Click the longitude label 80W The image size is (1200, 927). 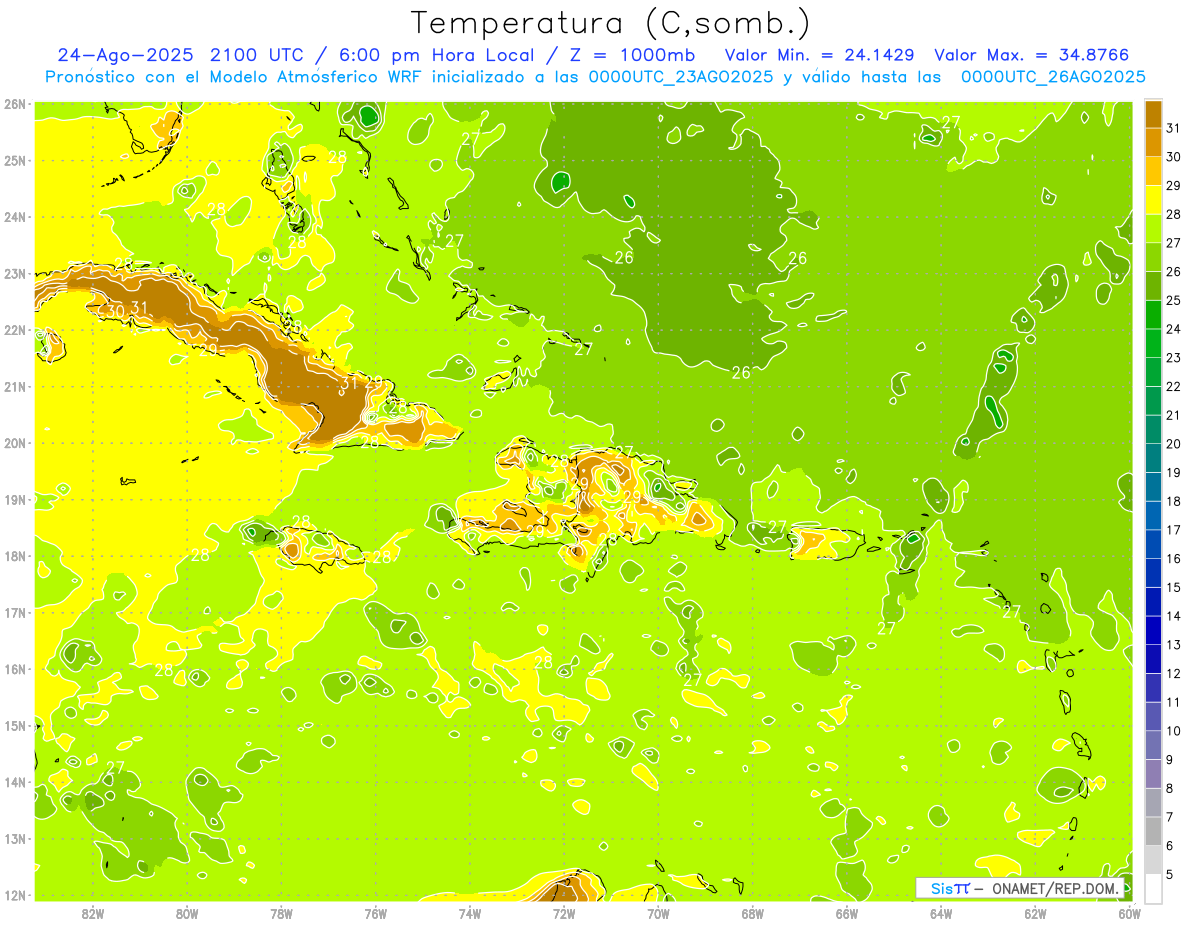(x=186, y=913)
